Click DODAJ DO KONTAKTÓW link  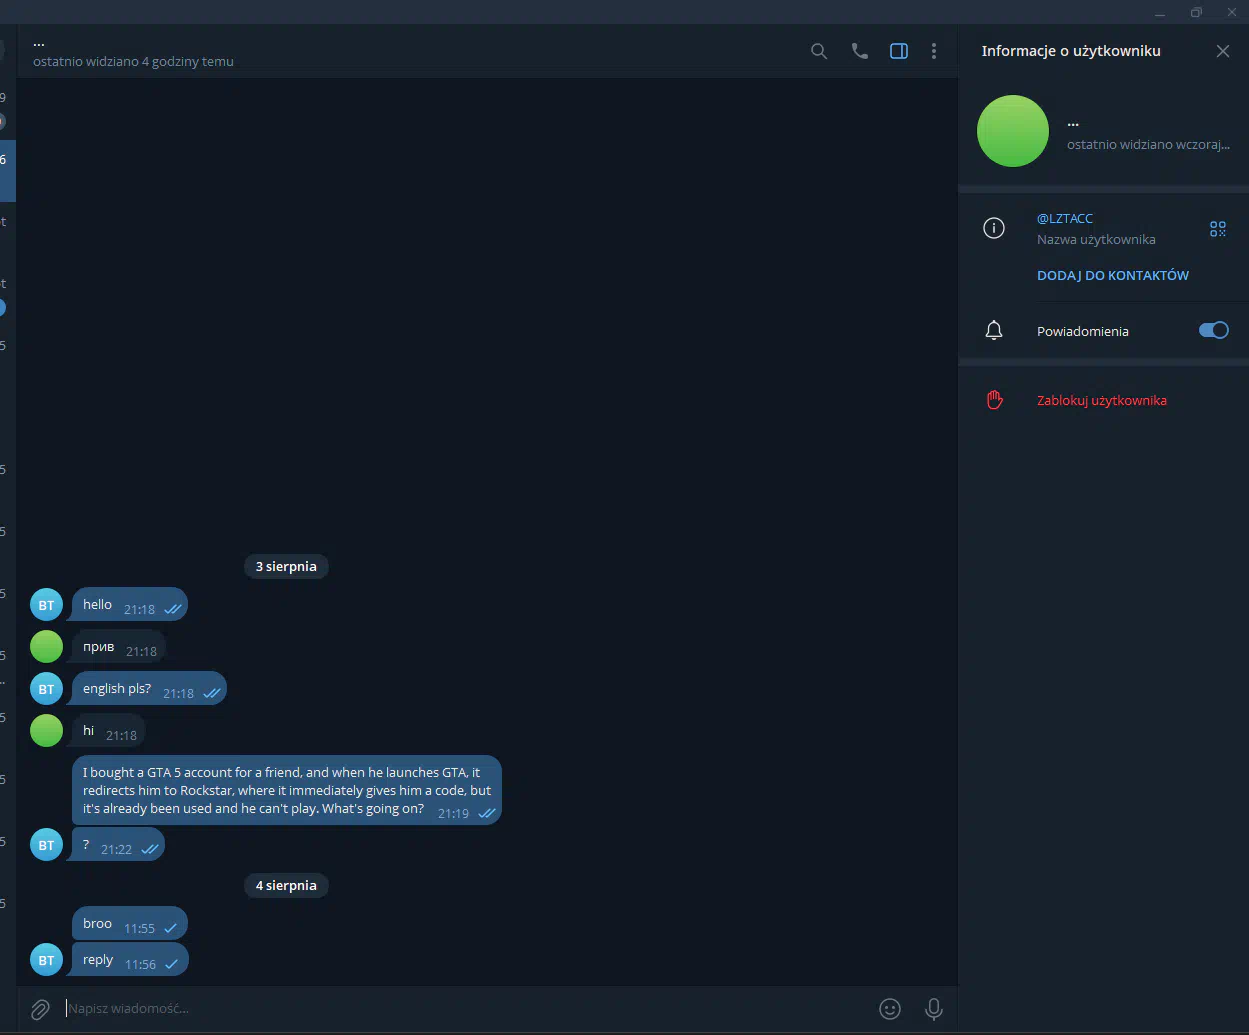pos(1113,275)
